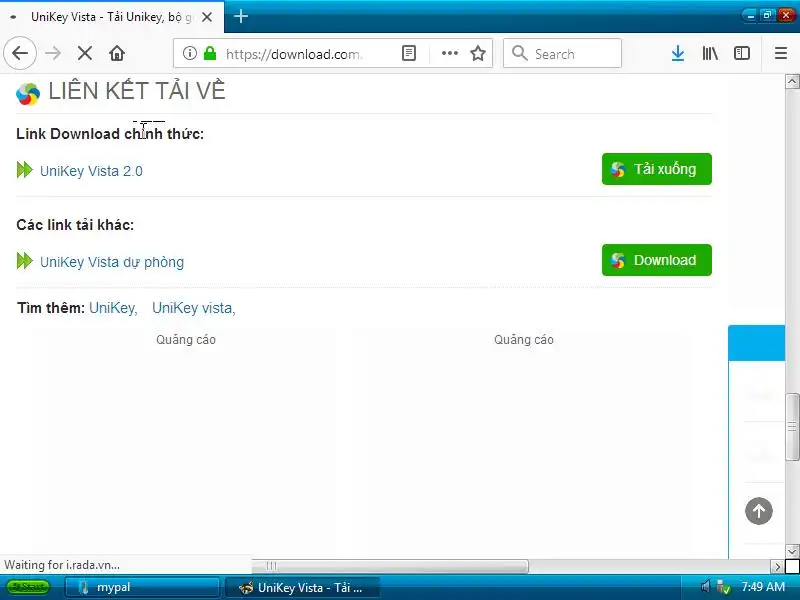800x600 pixels.
Task: Click the forward navigation arrow
Action: (x=53, y=53)
